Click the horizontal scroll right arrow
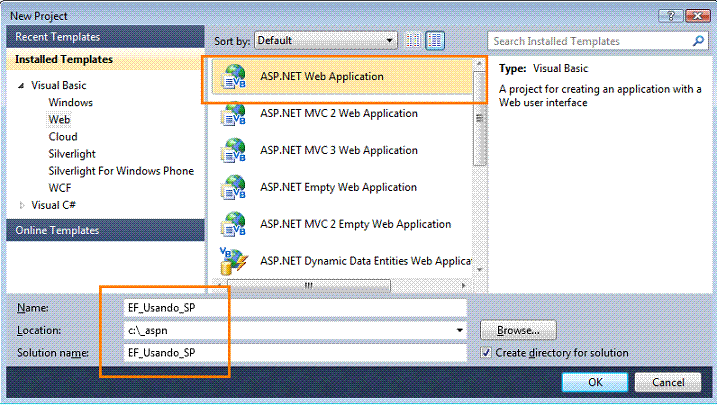 [x=464, y=286]
